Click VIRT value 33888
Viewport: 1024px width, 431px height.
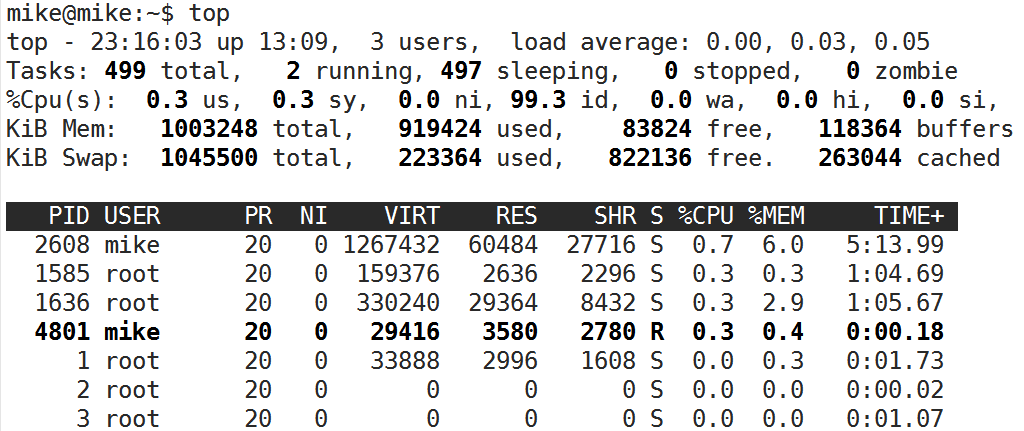[405, 360]
